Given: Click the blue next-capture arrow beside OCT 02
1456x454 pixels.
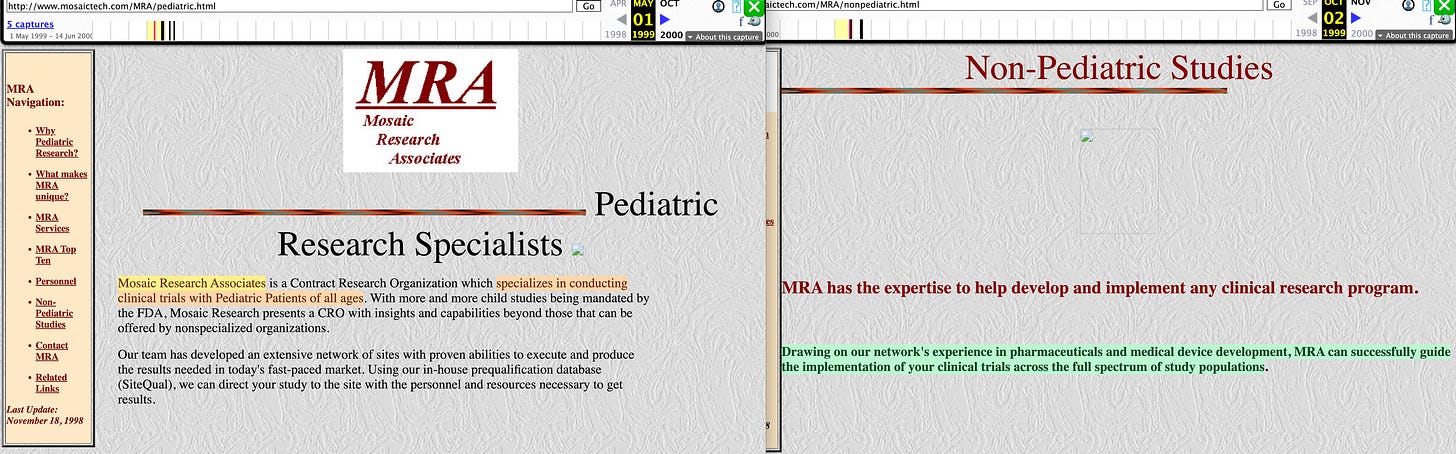Looking at the screenshot, I should click(1357, 19).
